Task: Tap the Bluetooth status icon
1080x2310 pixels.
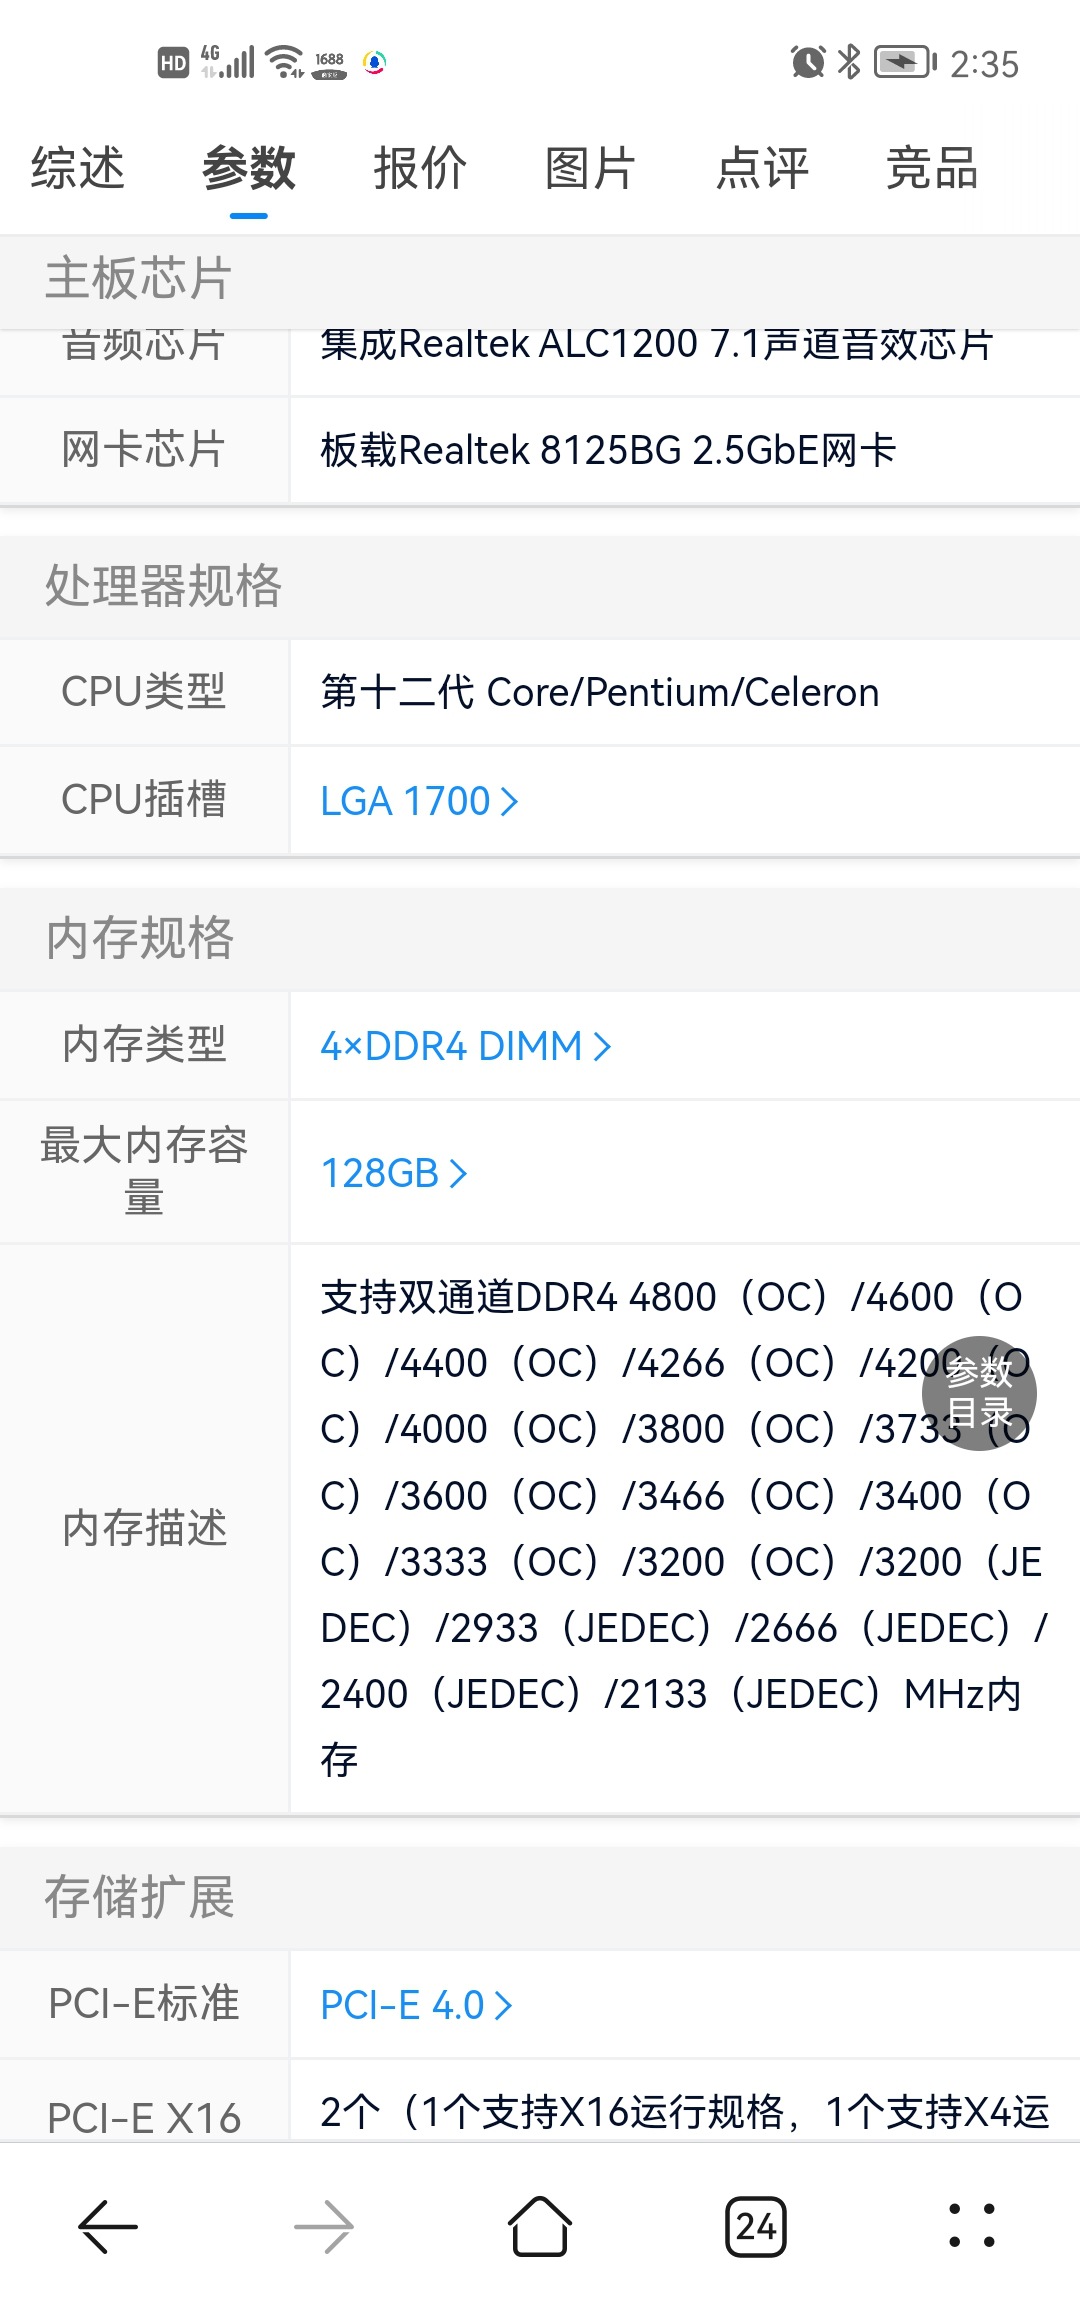Action: point(849,63)
